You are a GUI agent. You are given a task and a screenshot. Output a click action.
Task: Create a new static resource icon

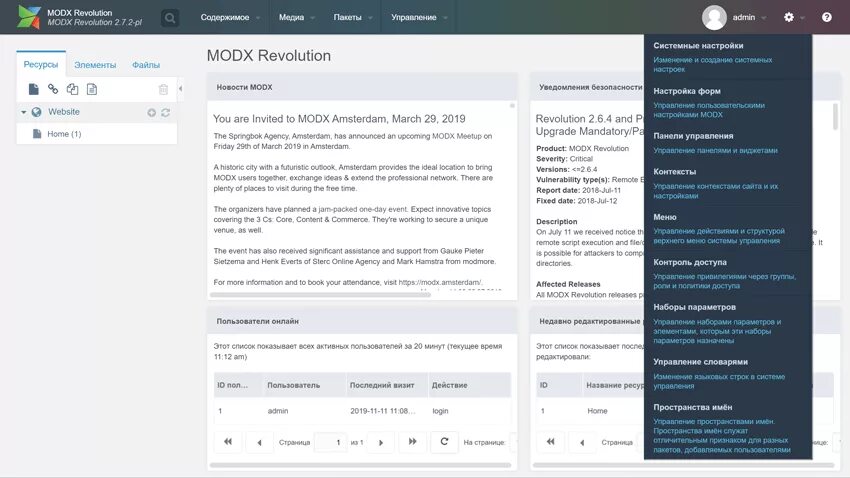tap(92, 89)
